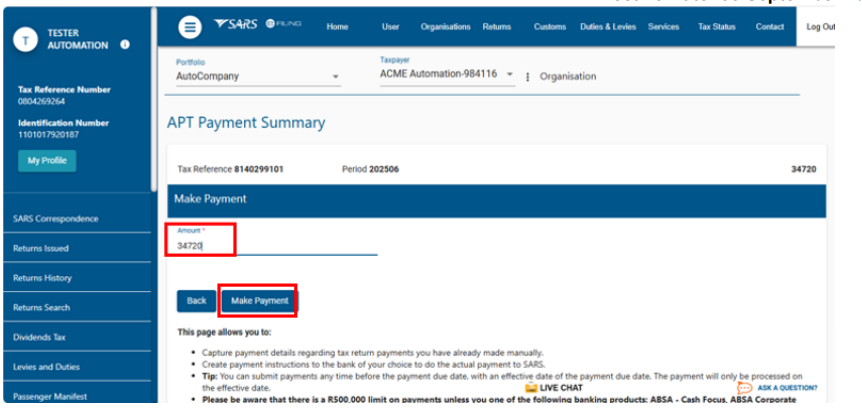Click the SARS logo in header
The height and width of the screenshot is (413, 862).
tap(236, 25)
